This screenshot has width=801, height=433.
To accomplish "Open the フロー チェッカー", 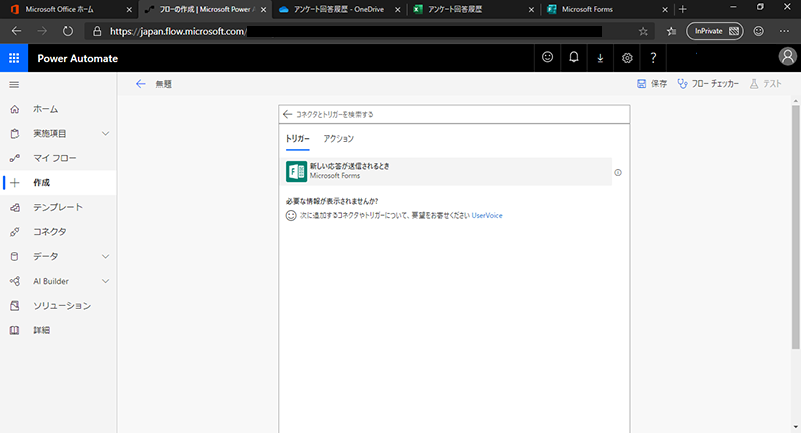I will click(x=708, y=84).
